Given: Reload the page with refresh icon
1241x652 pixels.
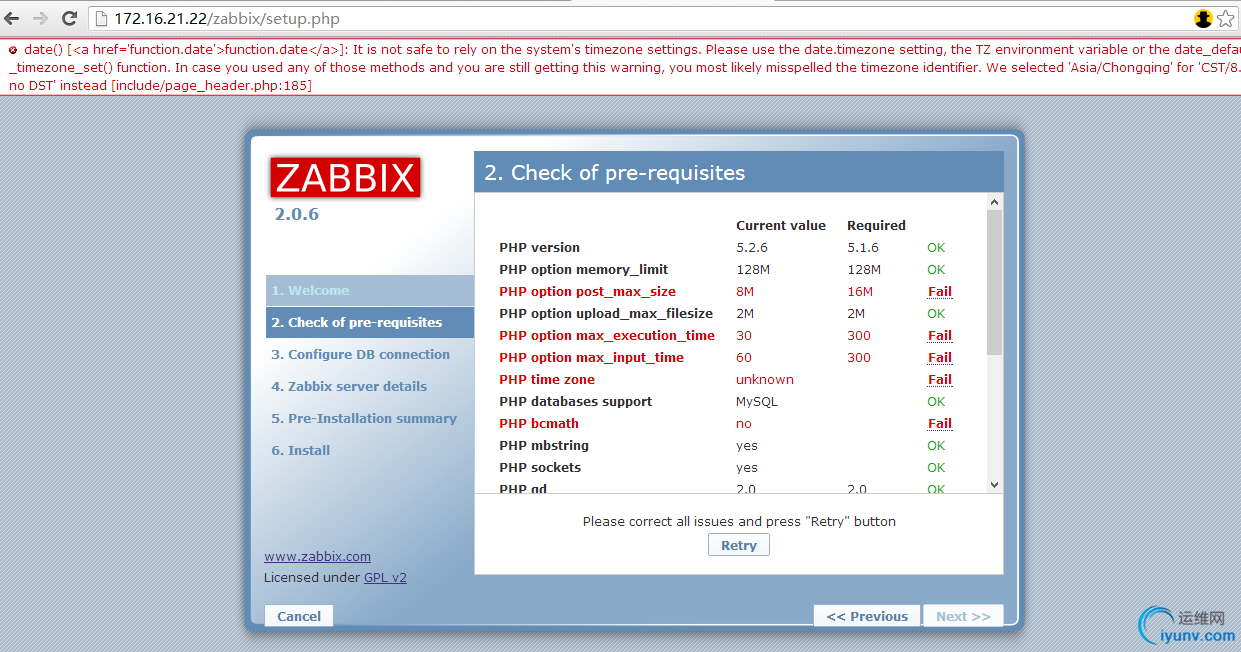Looking at the screenshot, I should [x=70, y=18].
